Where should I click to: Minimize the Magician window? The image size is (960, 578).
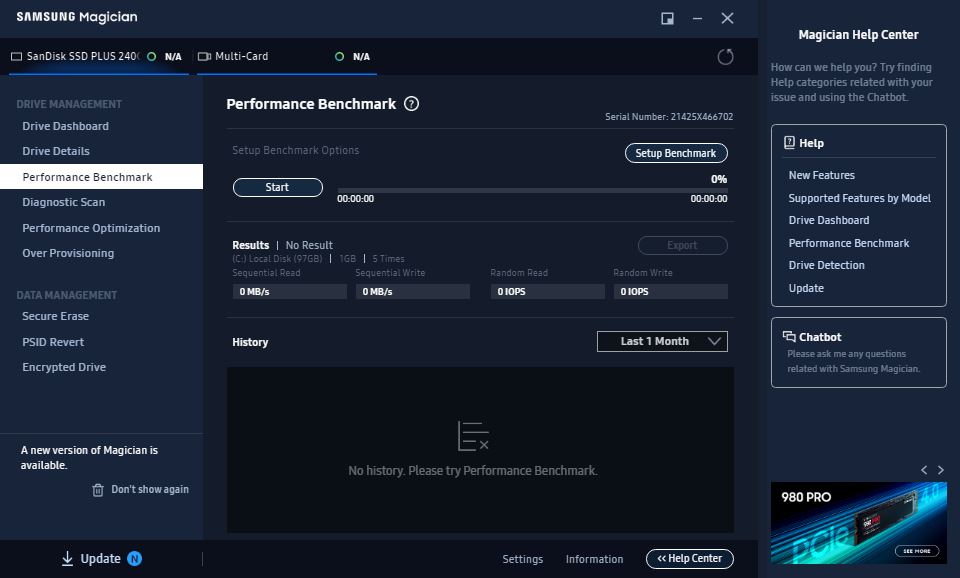(x=697, y=18)
